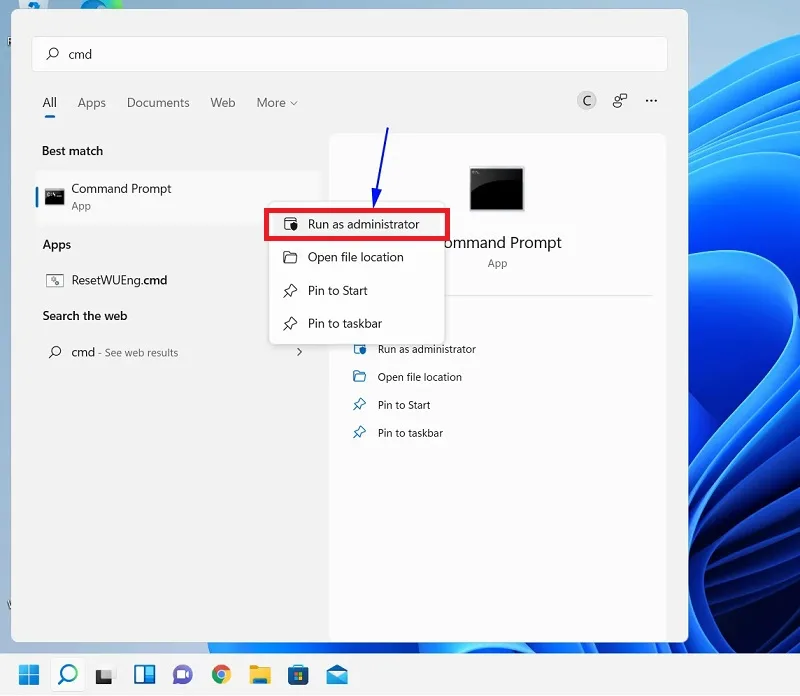Click the Best match heading text
Viewport: 800px width, 696px height.
pos(72,151)
